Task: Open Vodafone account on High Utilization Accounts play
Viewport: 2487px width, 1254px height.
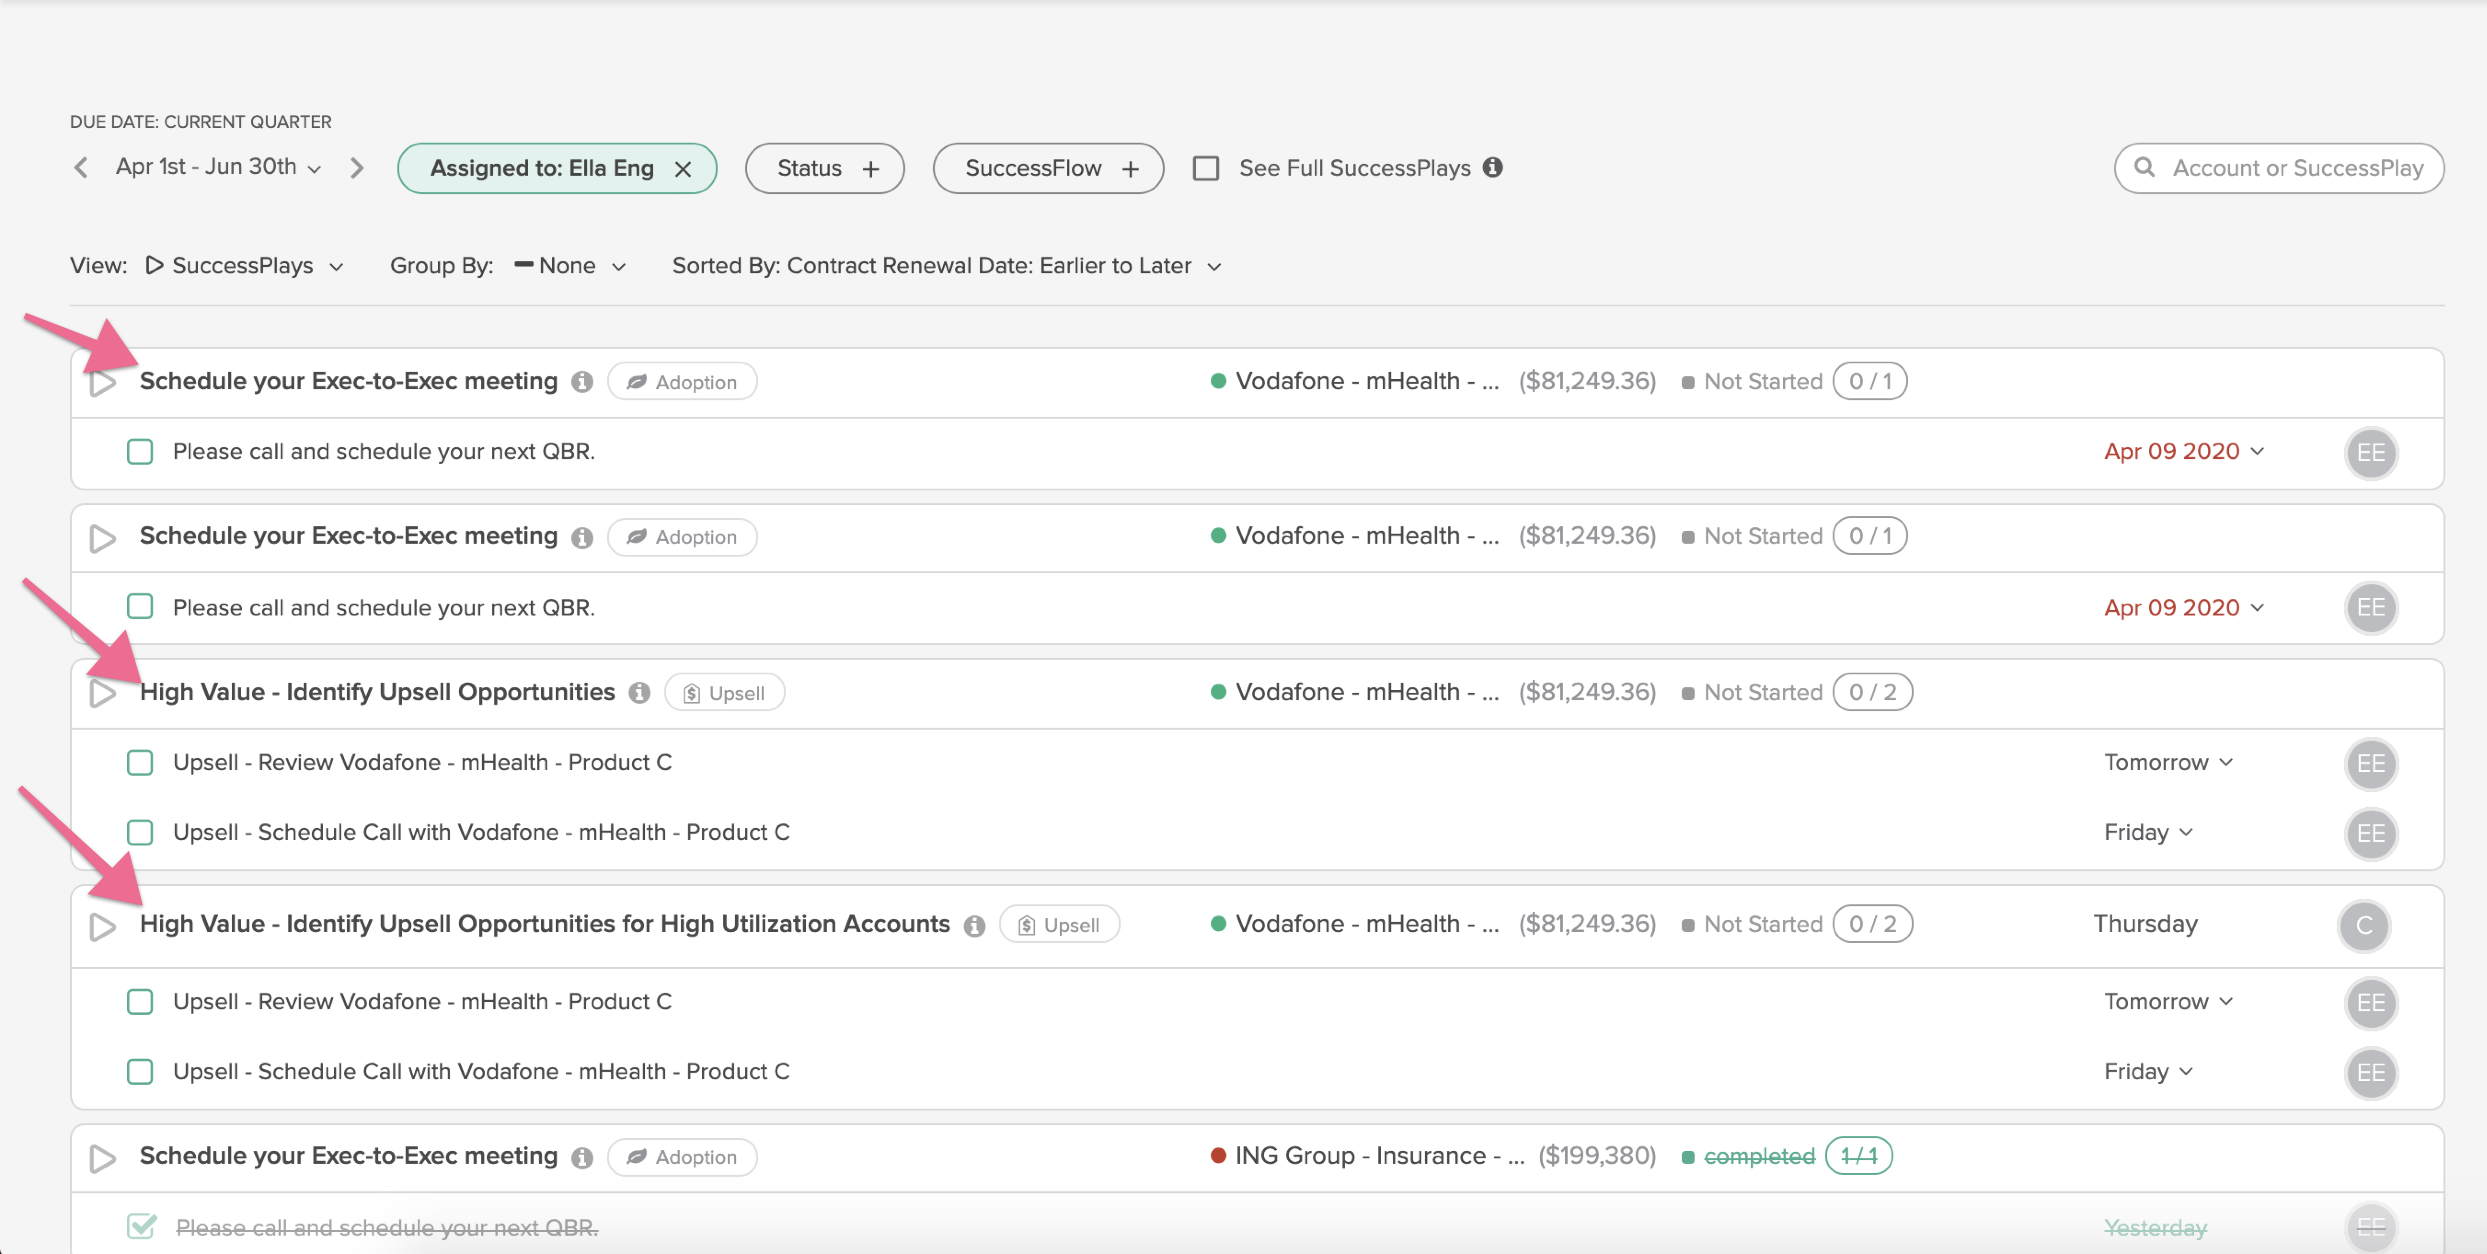Action: (x=1367, y=924)
